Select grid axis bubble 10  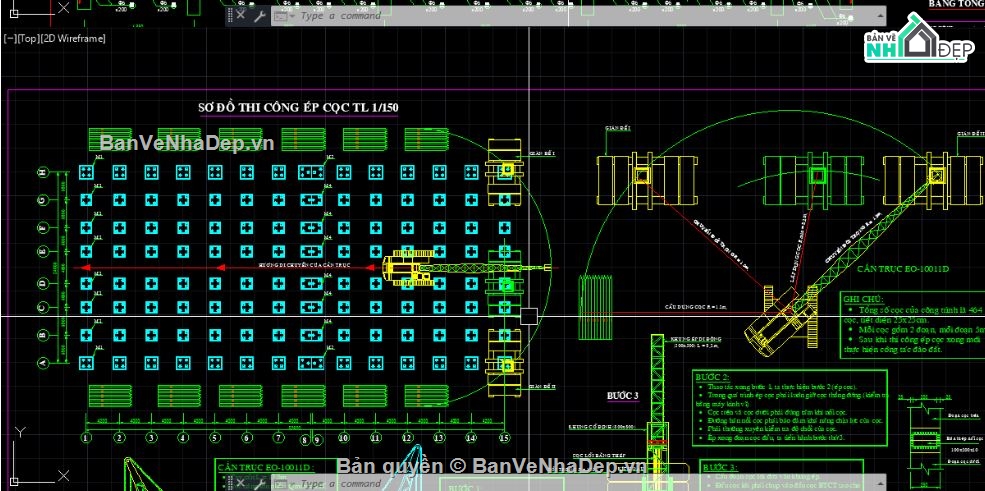(343, 438)
